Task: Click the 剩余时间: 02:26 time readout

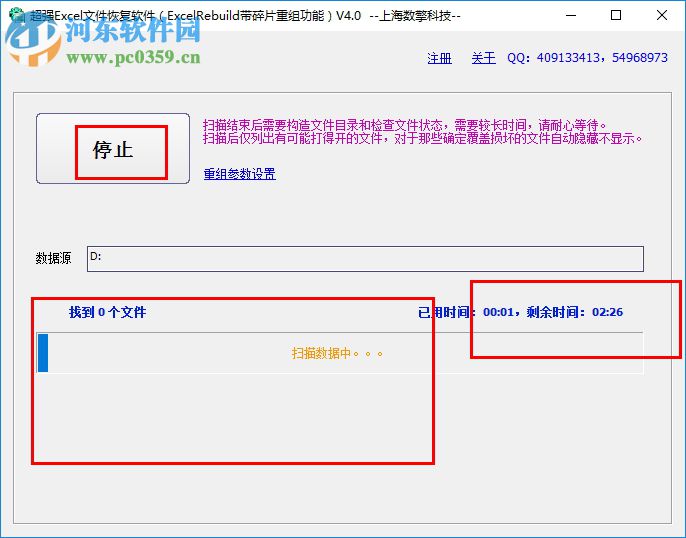Action: [x=574, y=312]
